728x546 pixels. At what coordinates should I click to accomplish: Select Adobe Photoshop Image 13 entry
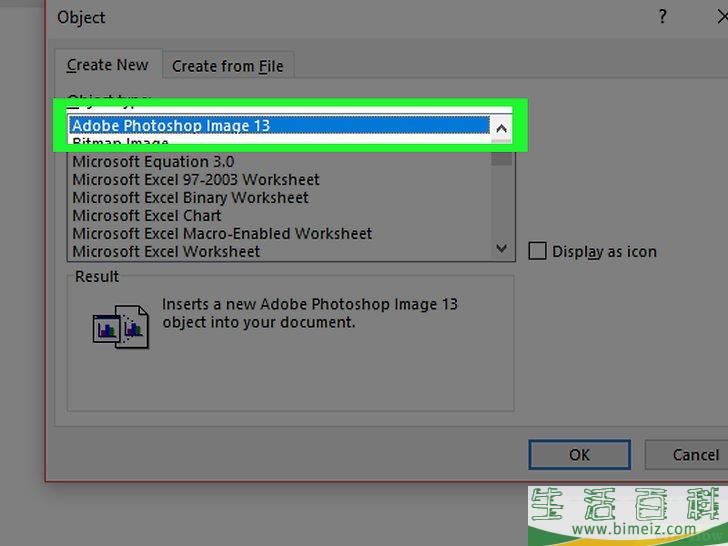pyautogui.click(x=170, y=126)
